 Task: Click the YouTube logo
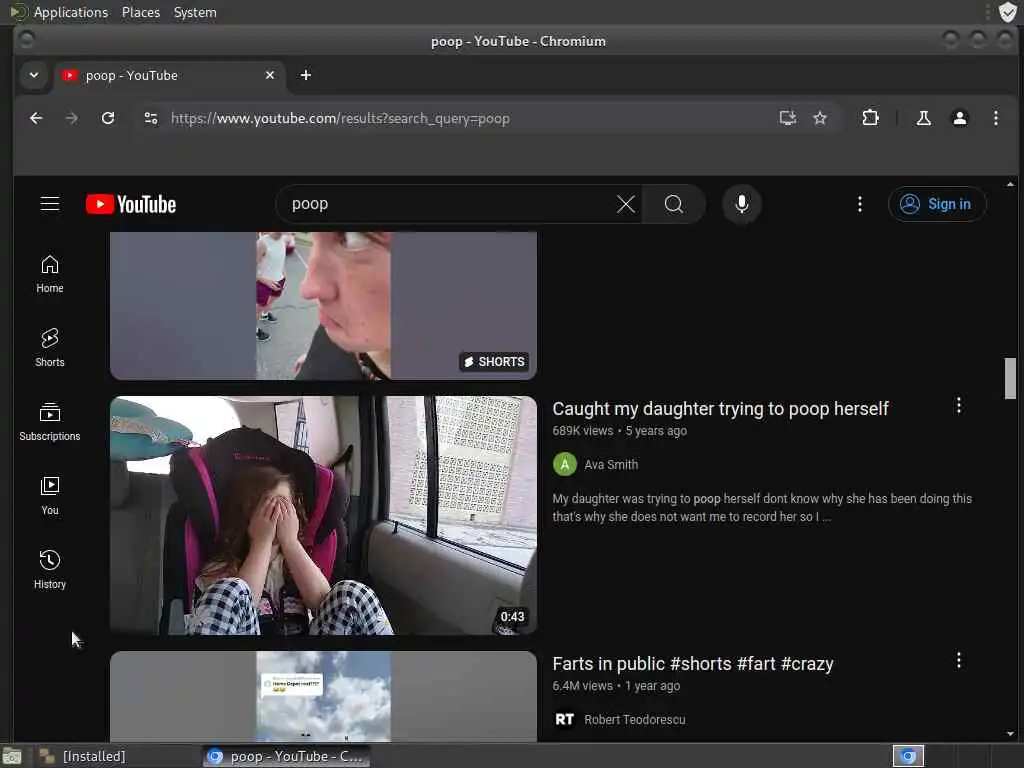(x=131, y=204)
